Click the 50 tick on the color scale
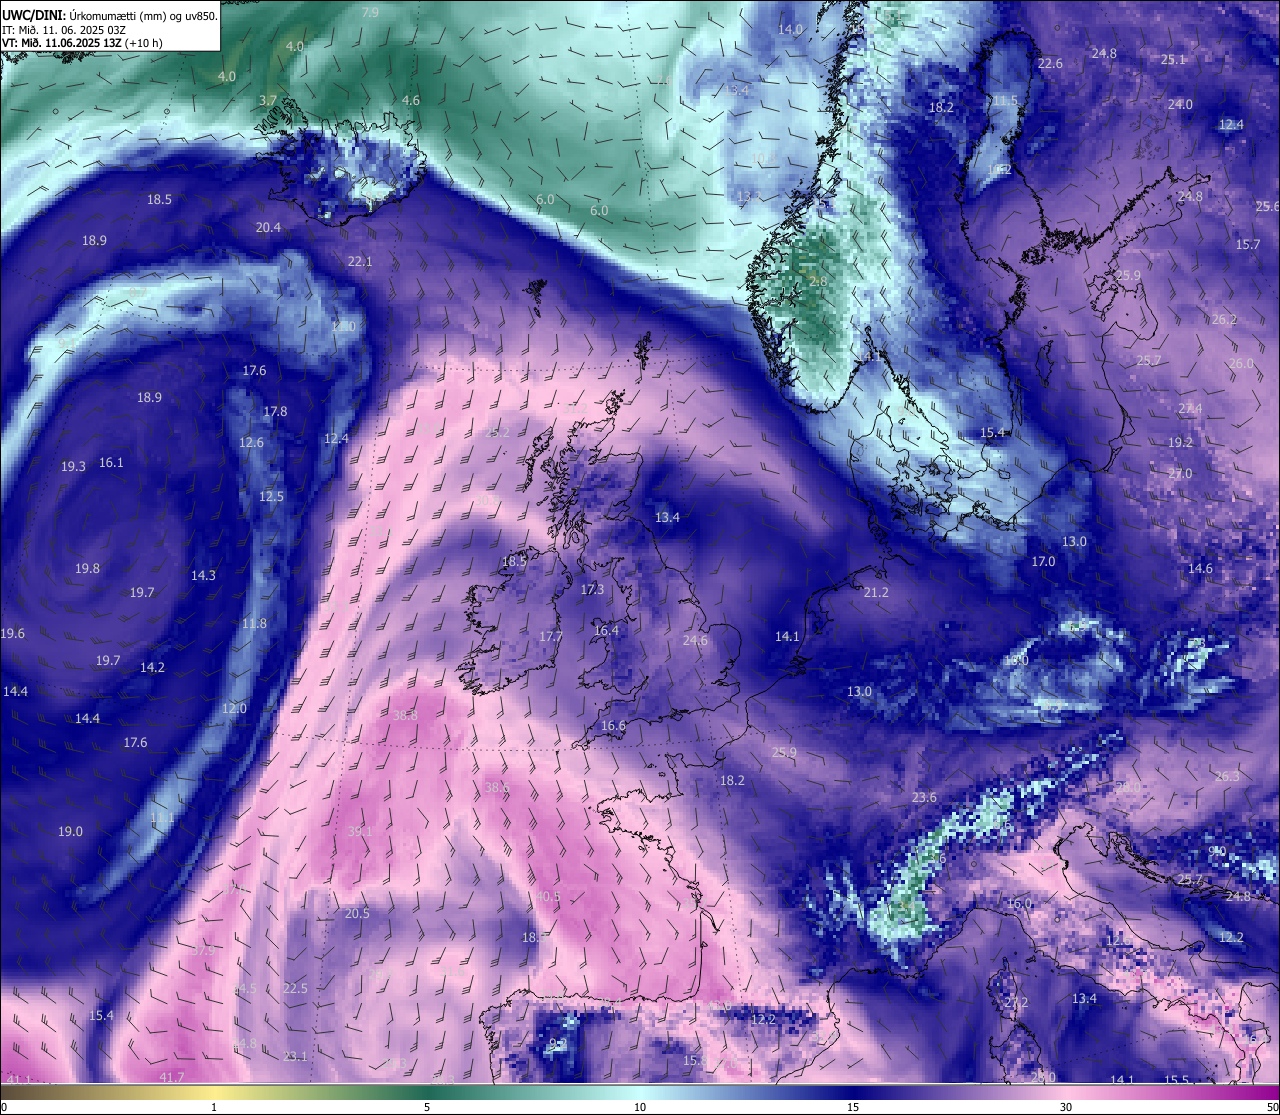 tap(1272, 1107)
